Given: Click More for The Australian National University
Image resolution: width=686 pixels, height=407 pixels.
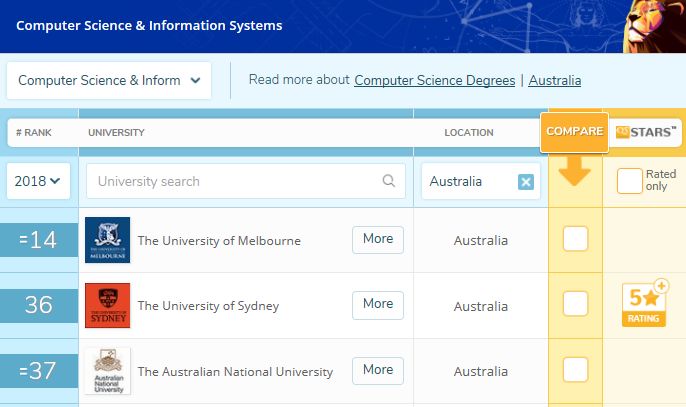Looking at the screenshot, I should [378, 371].
